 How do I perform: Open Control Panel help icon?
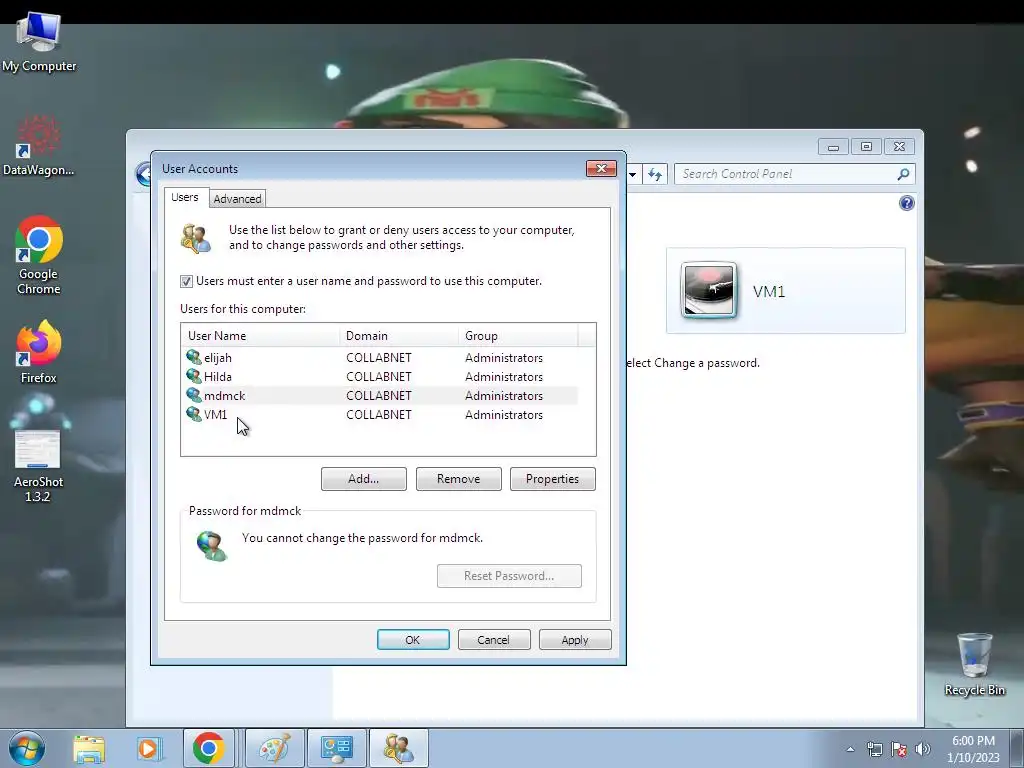tap(906, 203)
